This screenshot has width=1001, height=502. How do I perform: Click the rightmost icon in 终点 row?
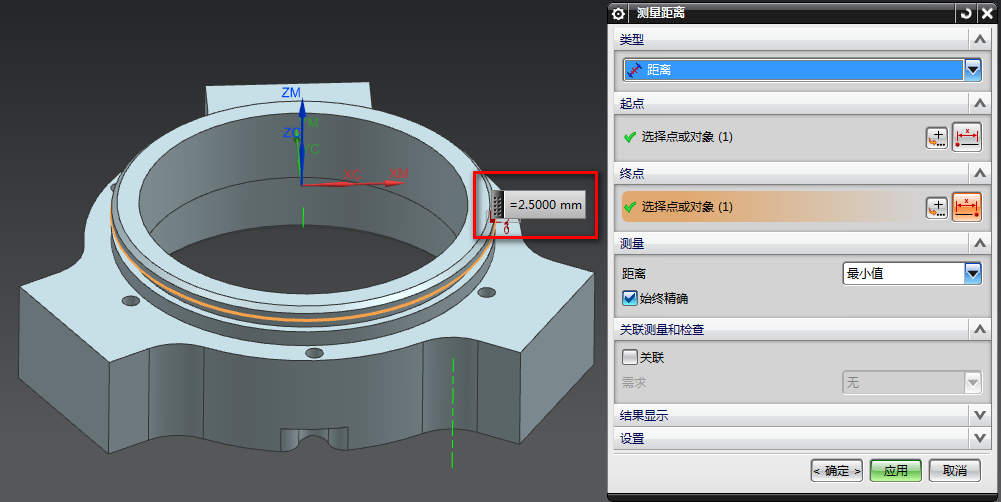click(x=967, y=207)
